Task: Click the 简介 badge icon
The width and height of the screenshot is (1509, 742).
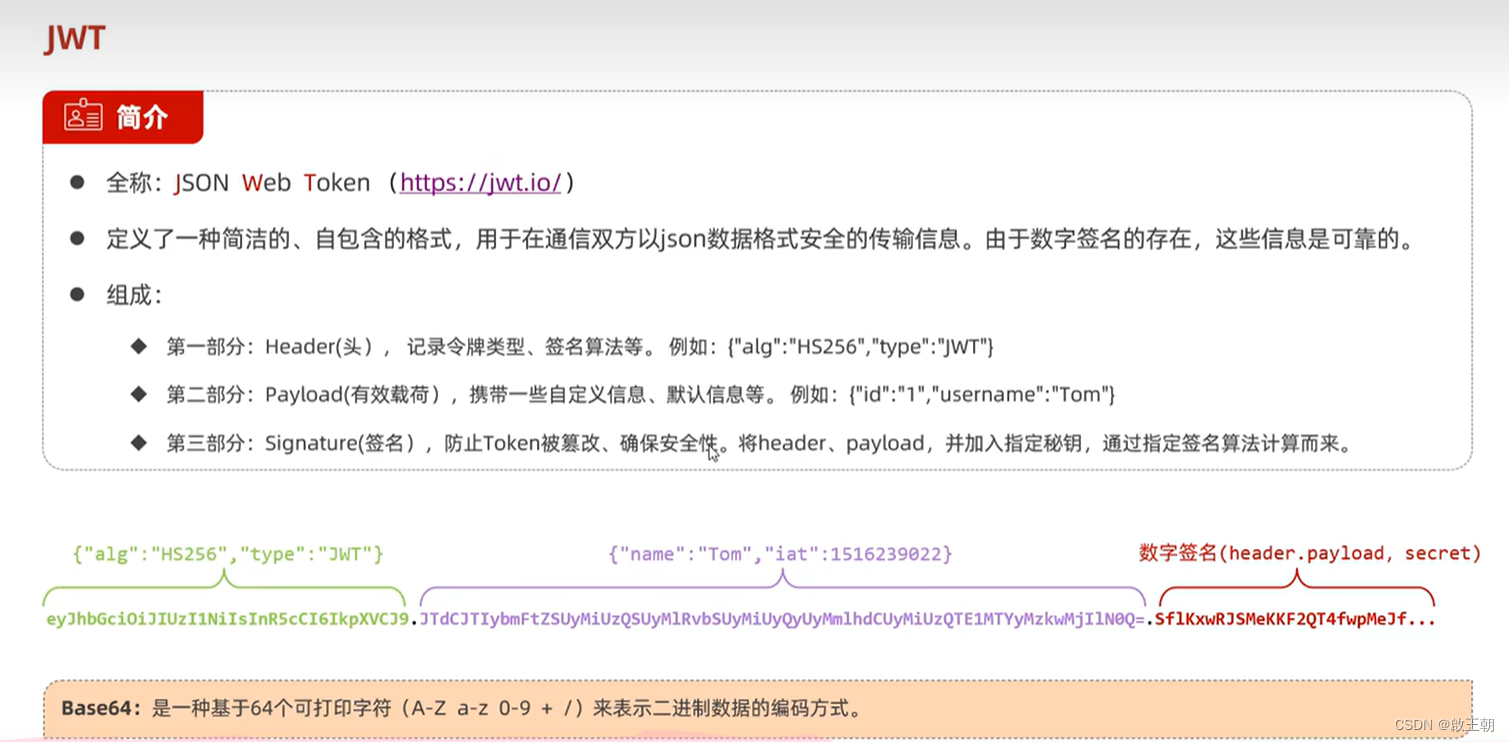Action: tap(122, 117)
